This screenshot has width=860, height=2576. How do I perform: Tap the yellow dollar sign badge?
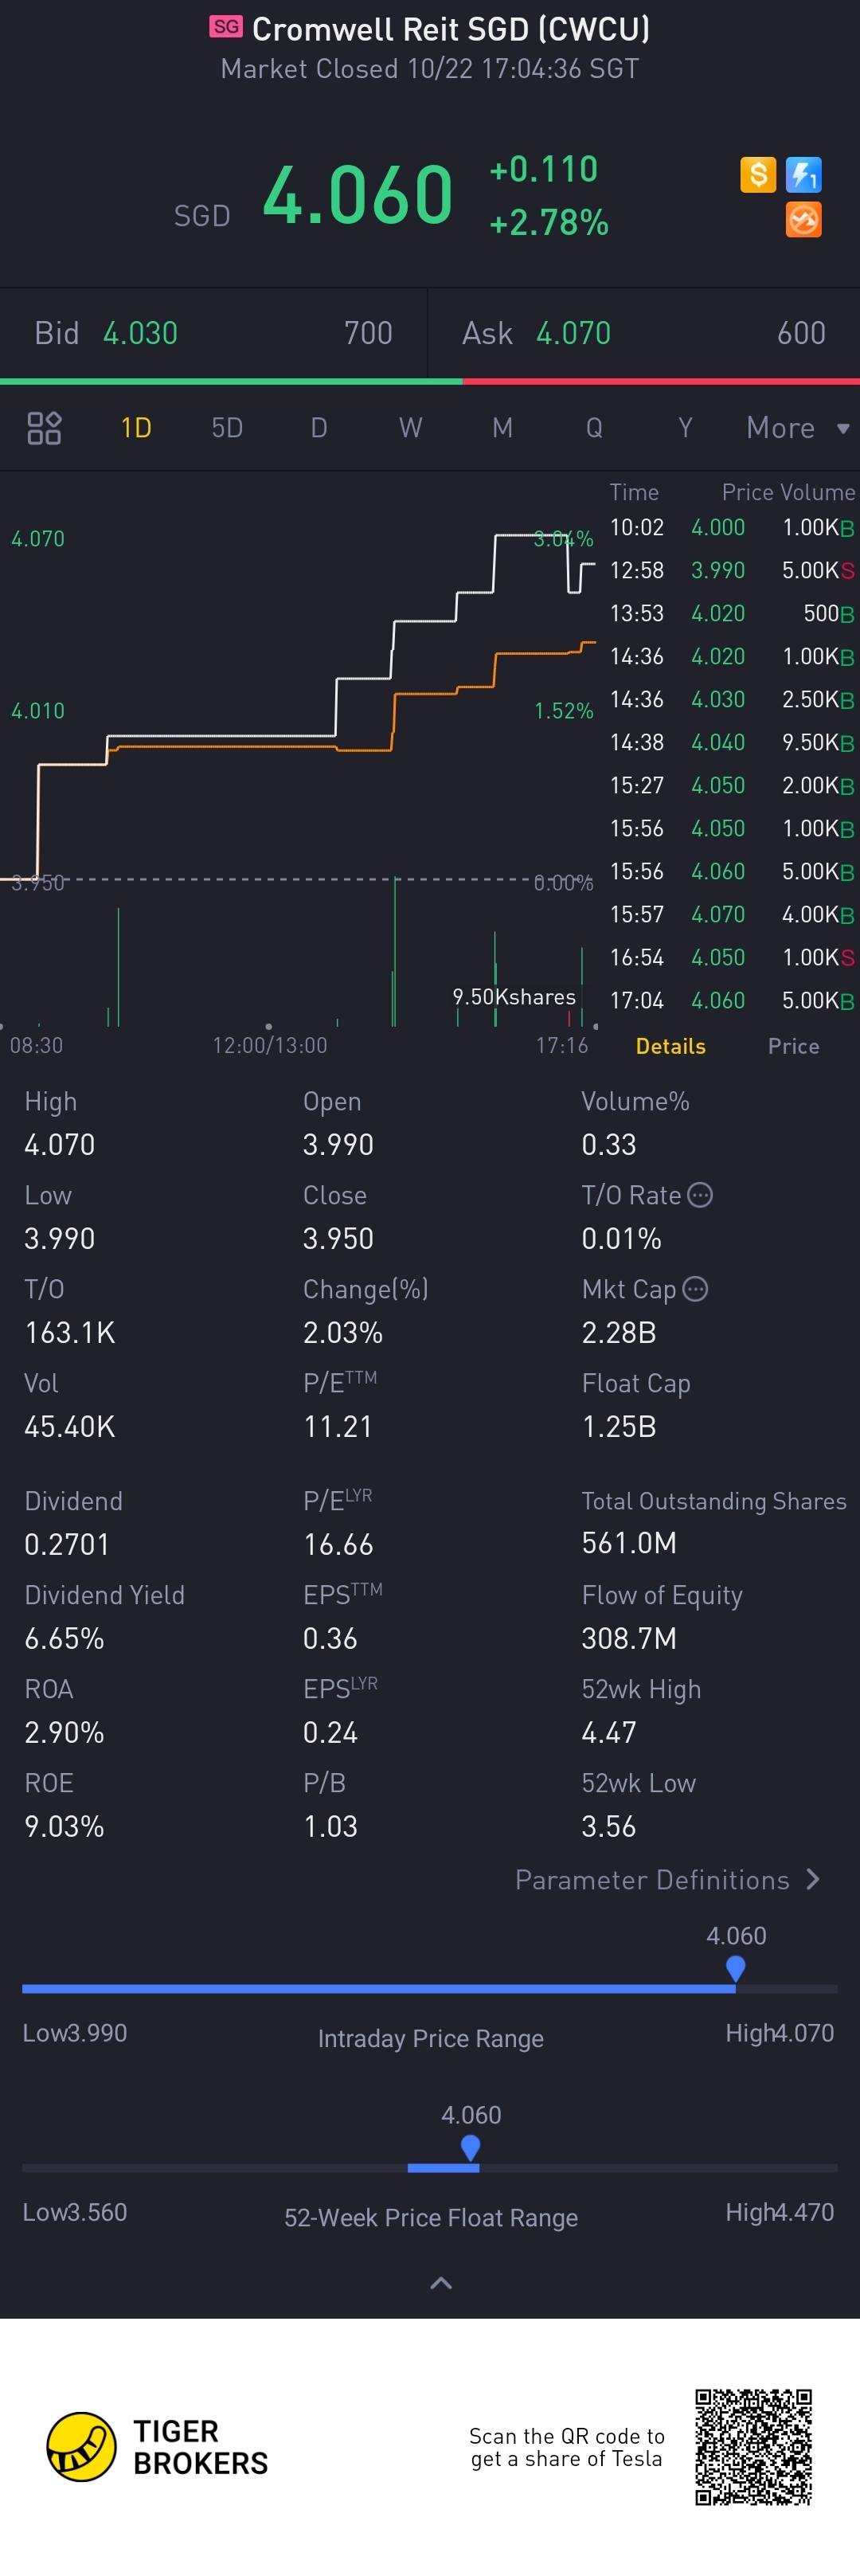pyautogui.click(x=758, y=175)
